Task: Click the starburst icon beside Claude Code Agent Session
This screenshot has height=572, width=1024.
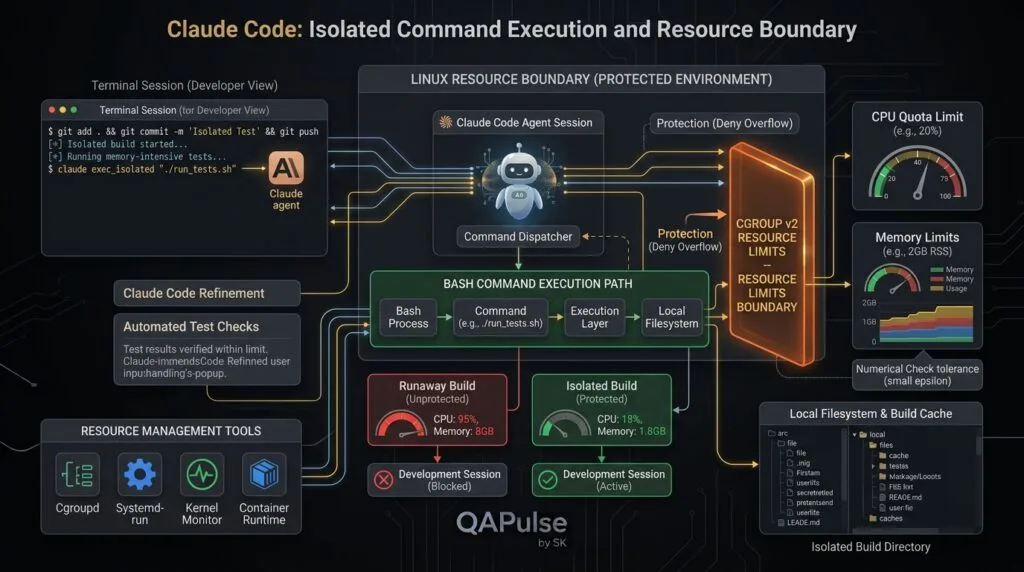Action: pos(445,122)
